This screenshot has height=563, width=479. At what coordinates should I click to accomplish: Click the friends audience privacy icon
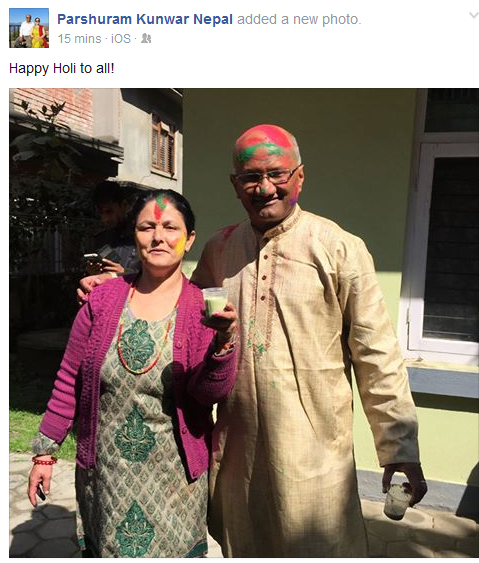(146, 38)
